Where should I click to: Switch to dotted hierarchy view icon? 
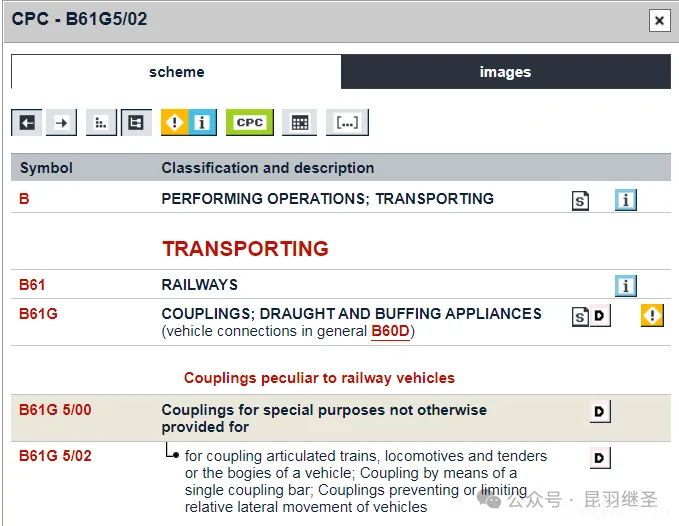(x=100, y=123)
